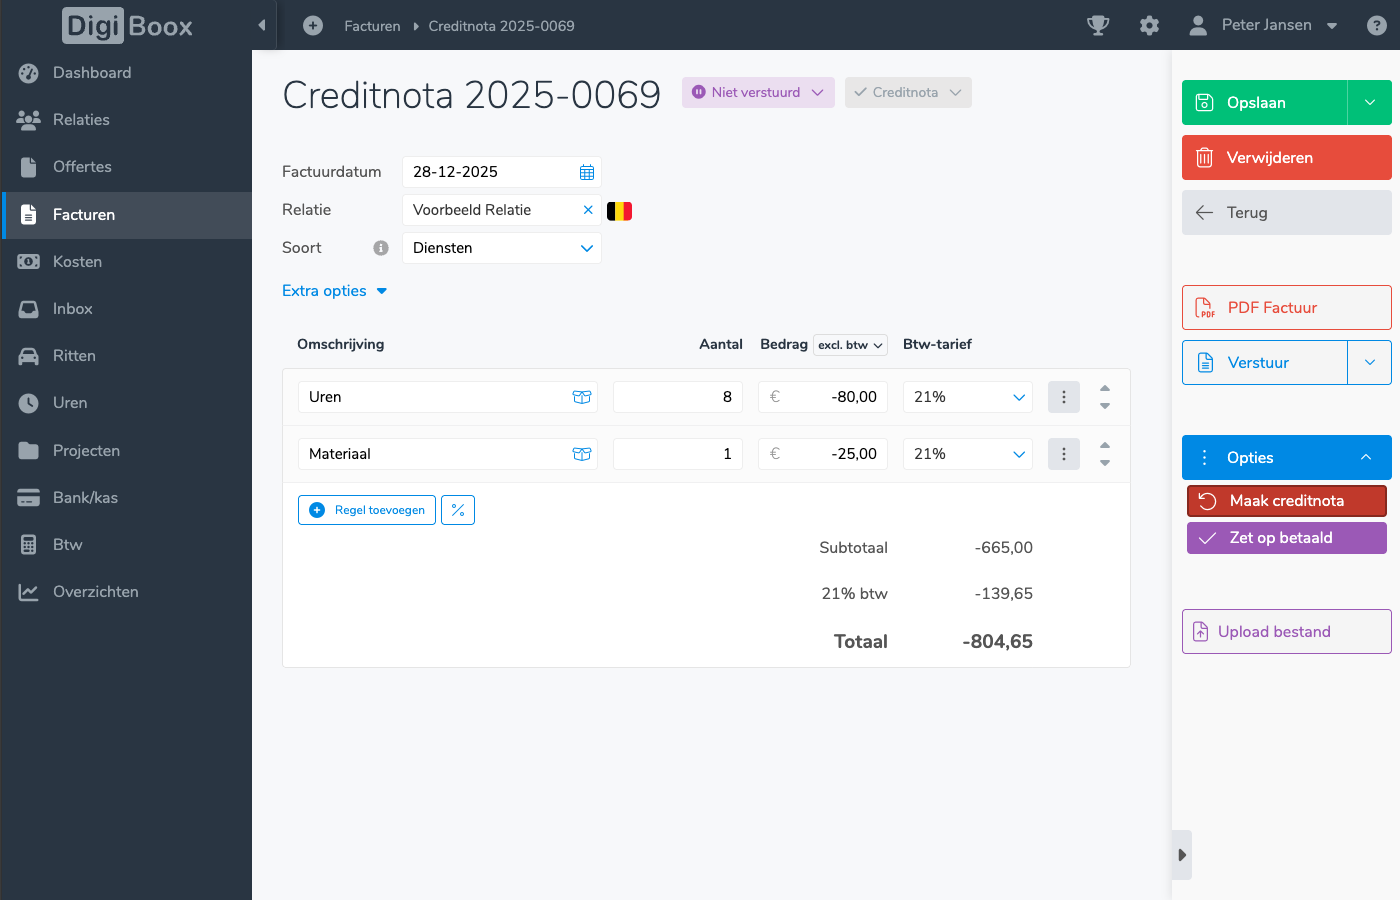Image resolution: width=1400 pixels, height=900 pixels.
Task: Collapse the Opties section
Action: [x=1365, y=457]
